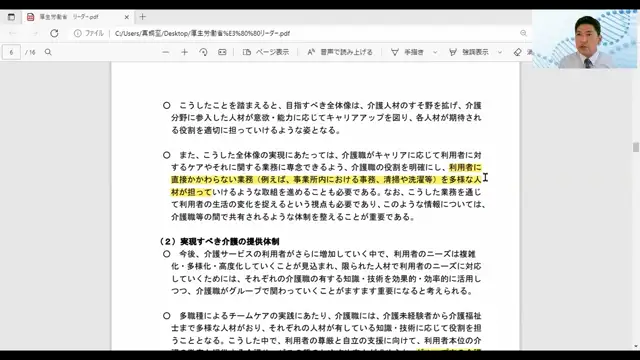Image resolution: width=640 pixels, height=360 pixels.
Task: Expand the 手描き dropdown arrow
Action: coord(435,52)
